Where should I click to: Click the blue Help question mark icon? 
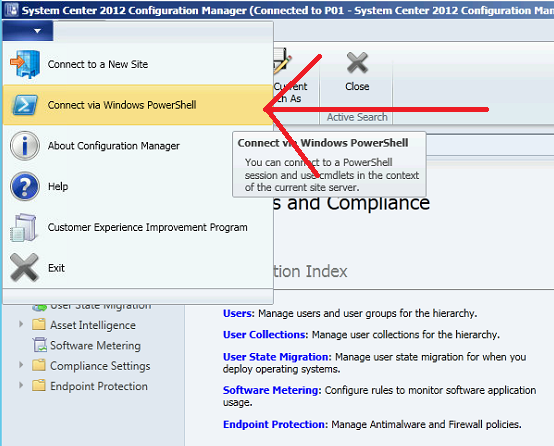pyautogui.click(x=25, y=186)
